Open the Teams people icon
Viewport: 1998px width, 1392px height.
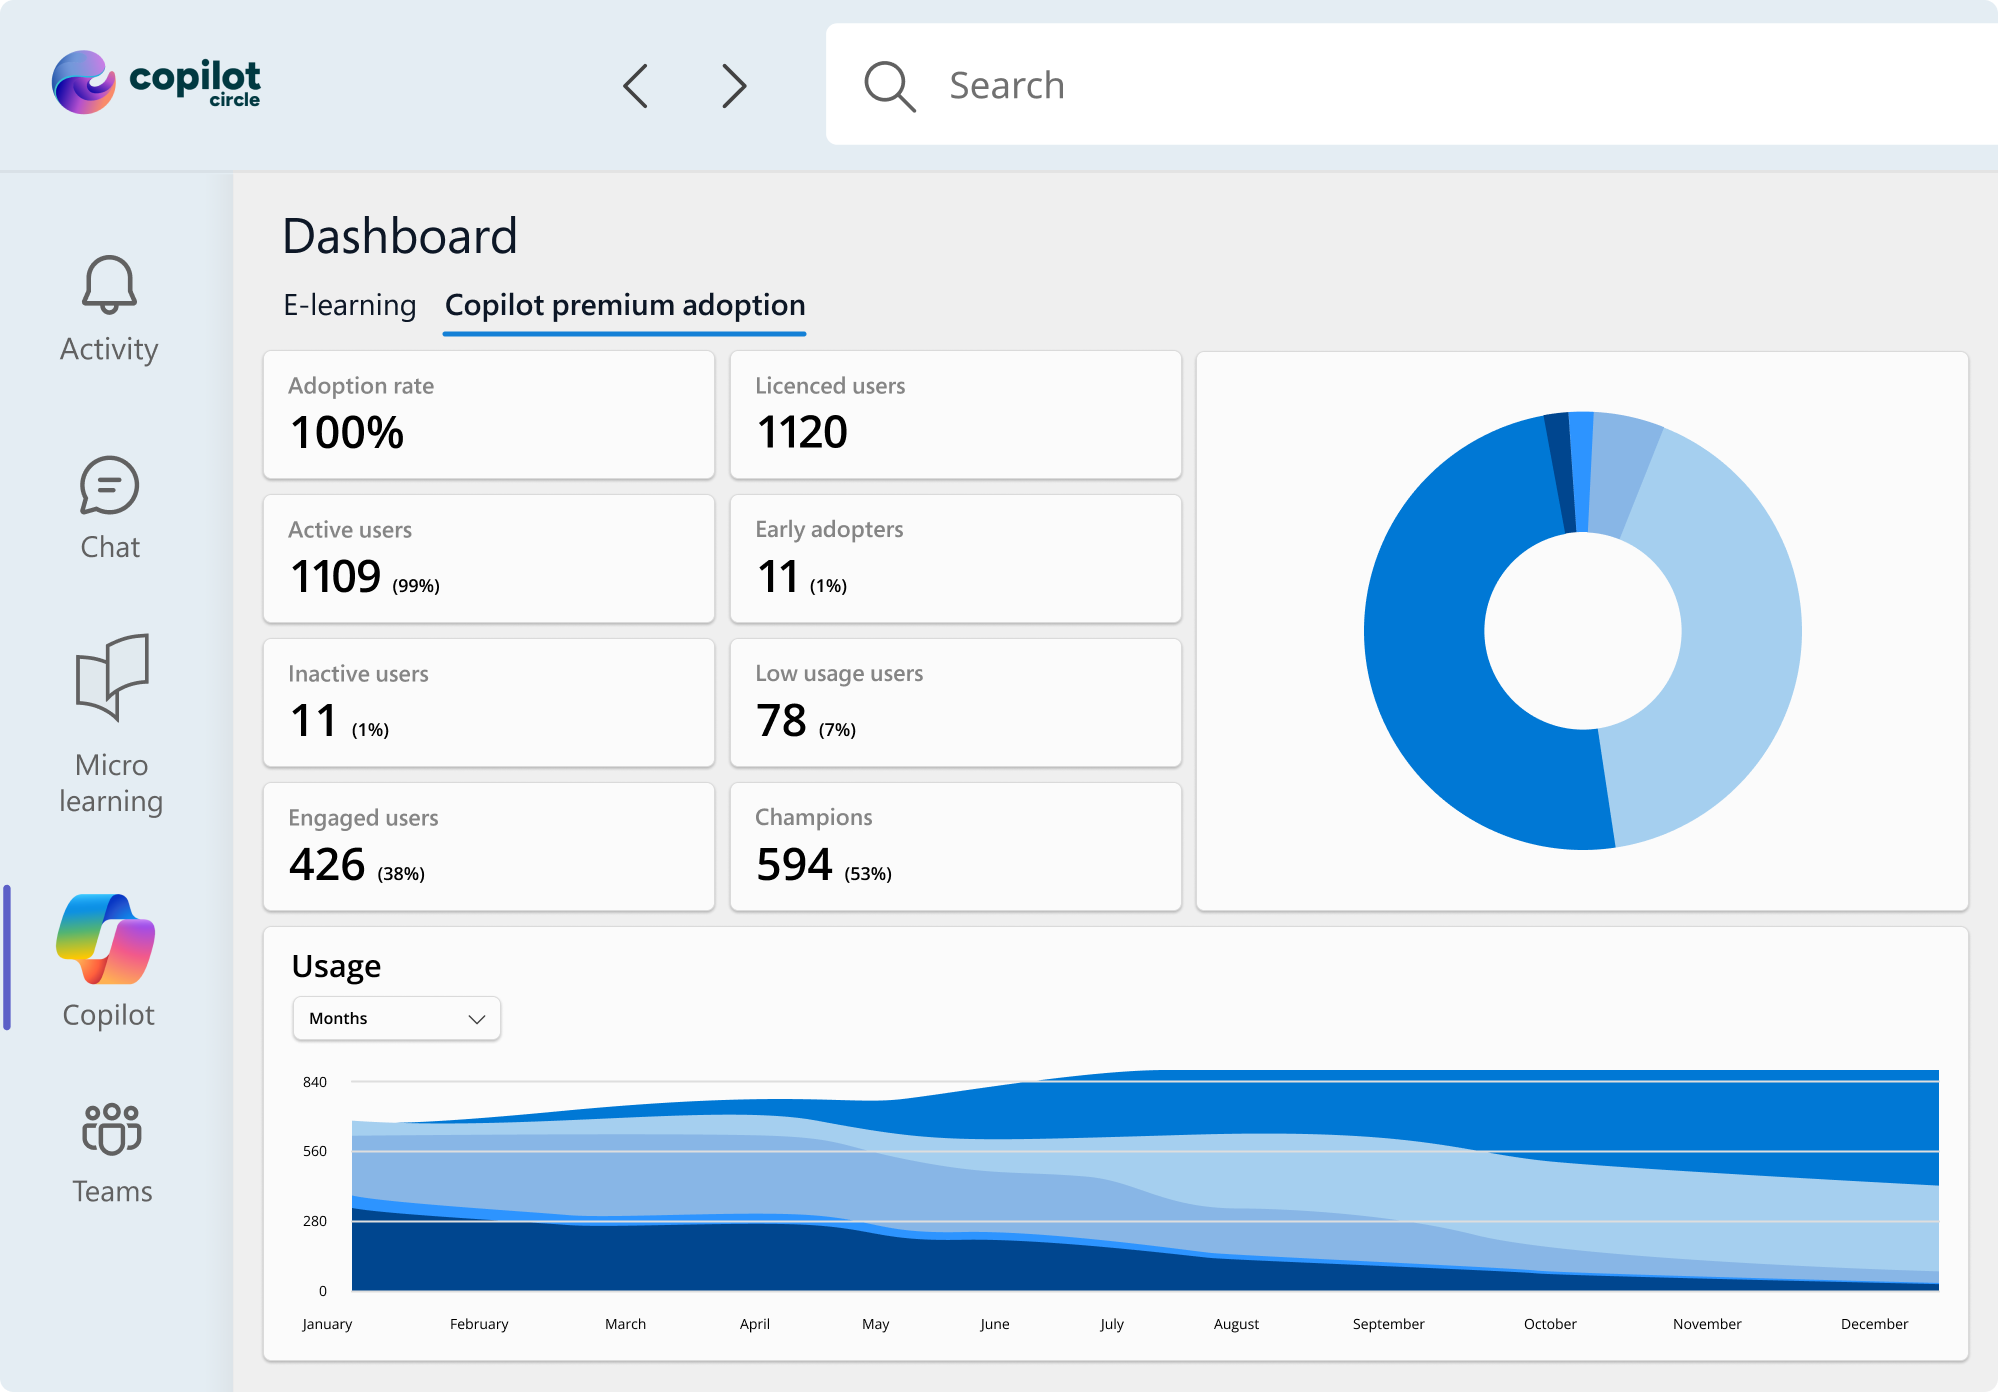click(111, 1130)
